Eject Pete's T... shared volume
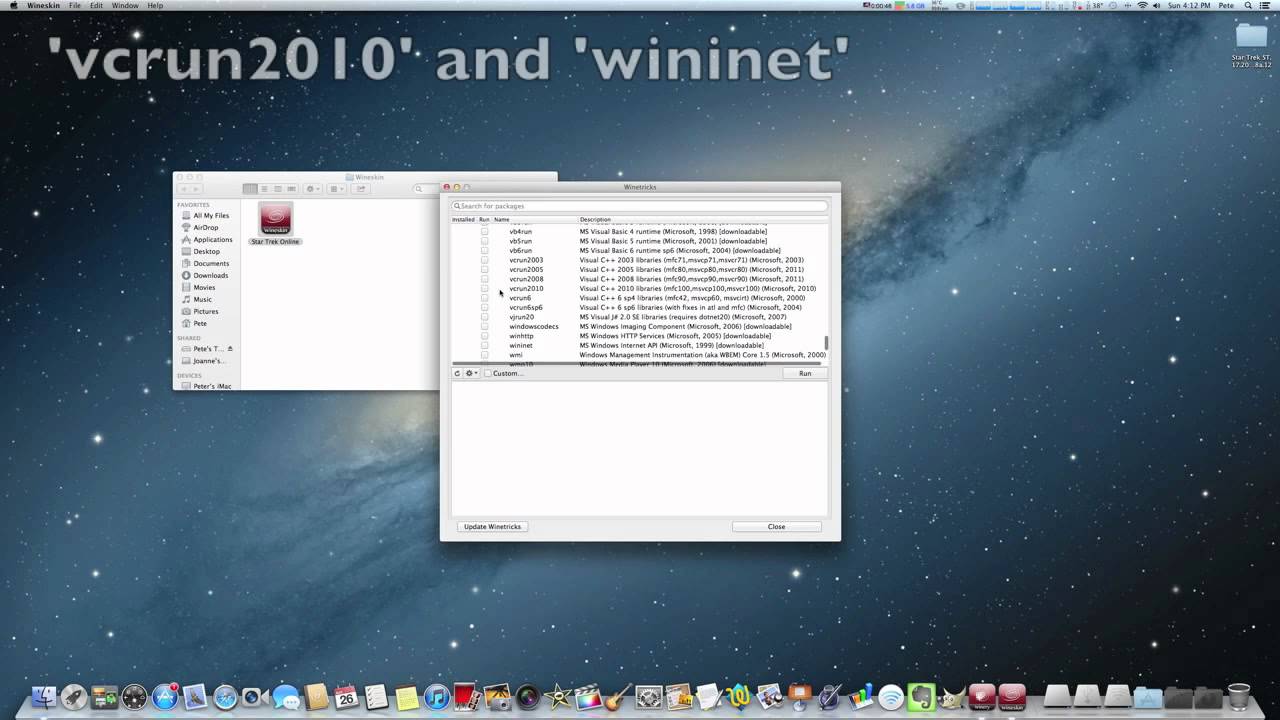This screenshot has height=720, width=1280. 230,348
